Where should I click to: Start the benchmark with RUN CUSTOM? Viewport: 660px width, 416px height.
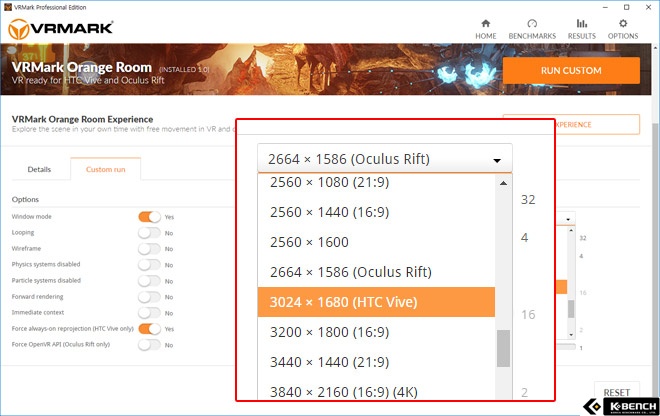[571, 71]
